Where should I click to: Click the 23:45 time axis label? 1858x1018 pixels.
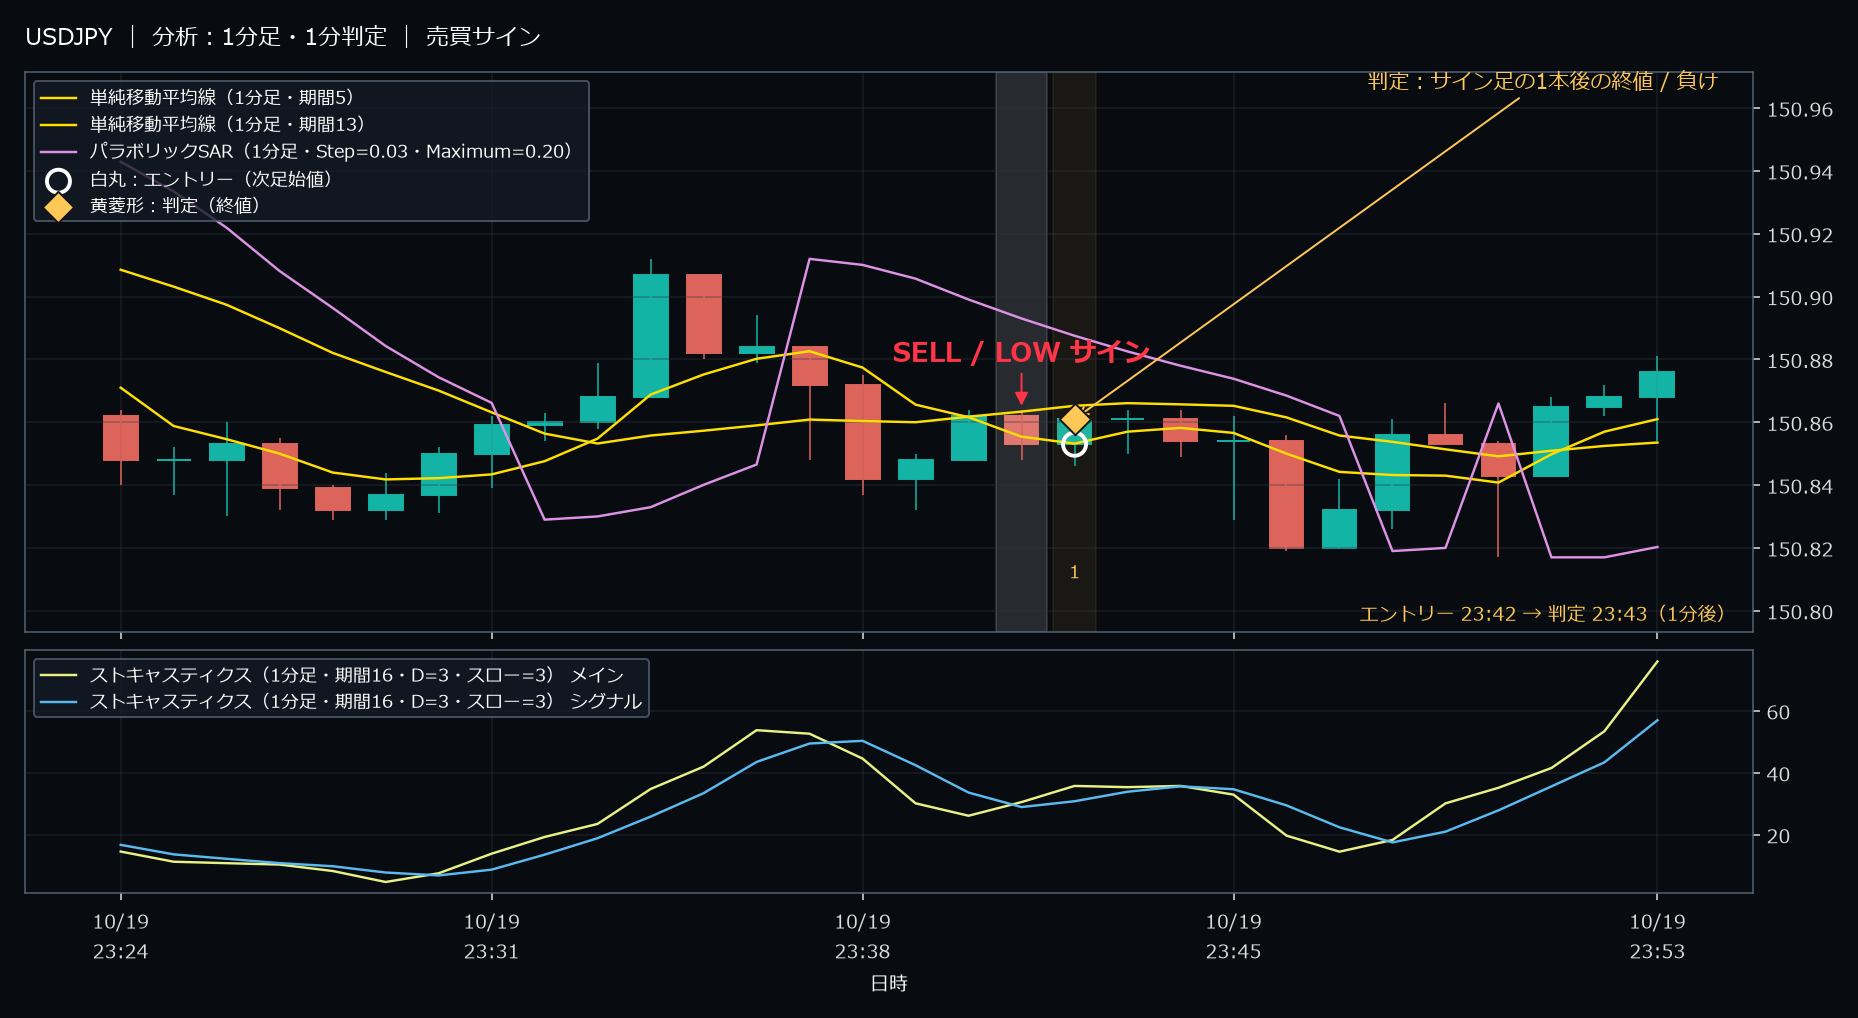(x=1233, y=951)
